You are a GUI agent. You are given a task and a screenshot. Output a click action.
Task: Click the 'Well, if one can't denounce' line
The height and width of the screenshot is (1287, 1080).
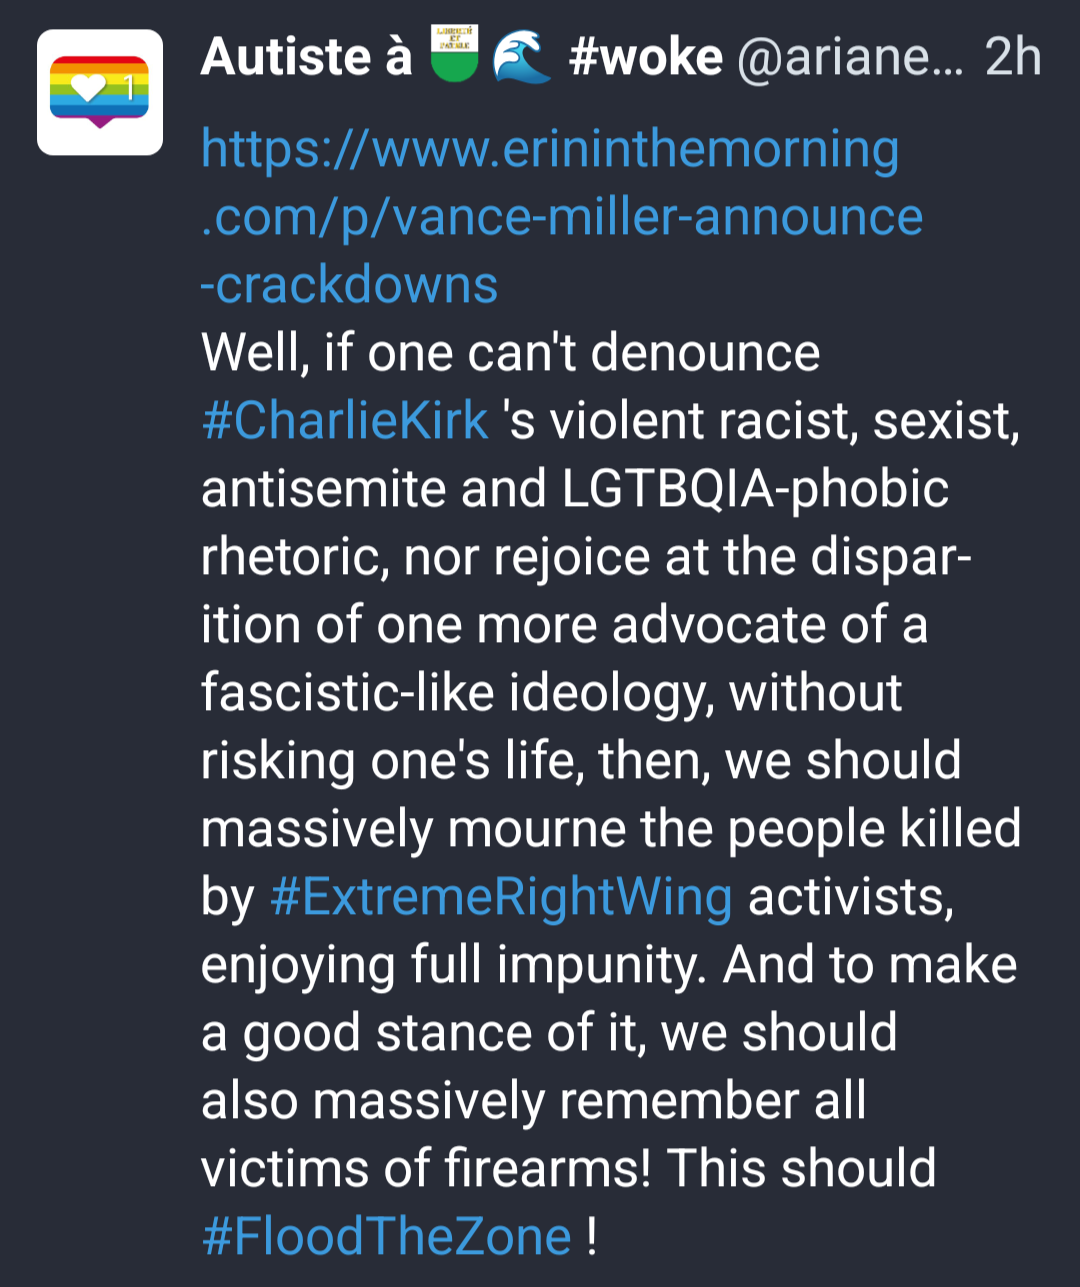(x=510, y=353)
